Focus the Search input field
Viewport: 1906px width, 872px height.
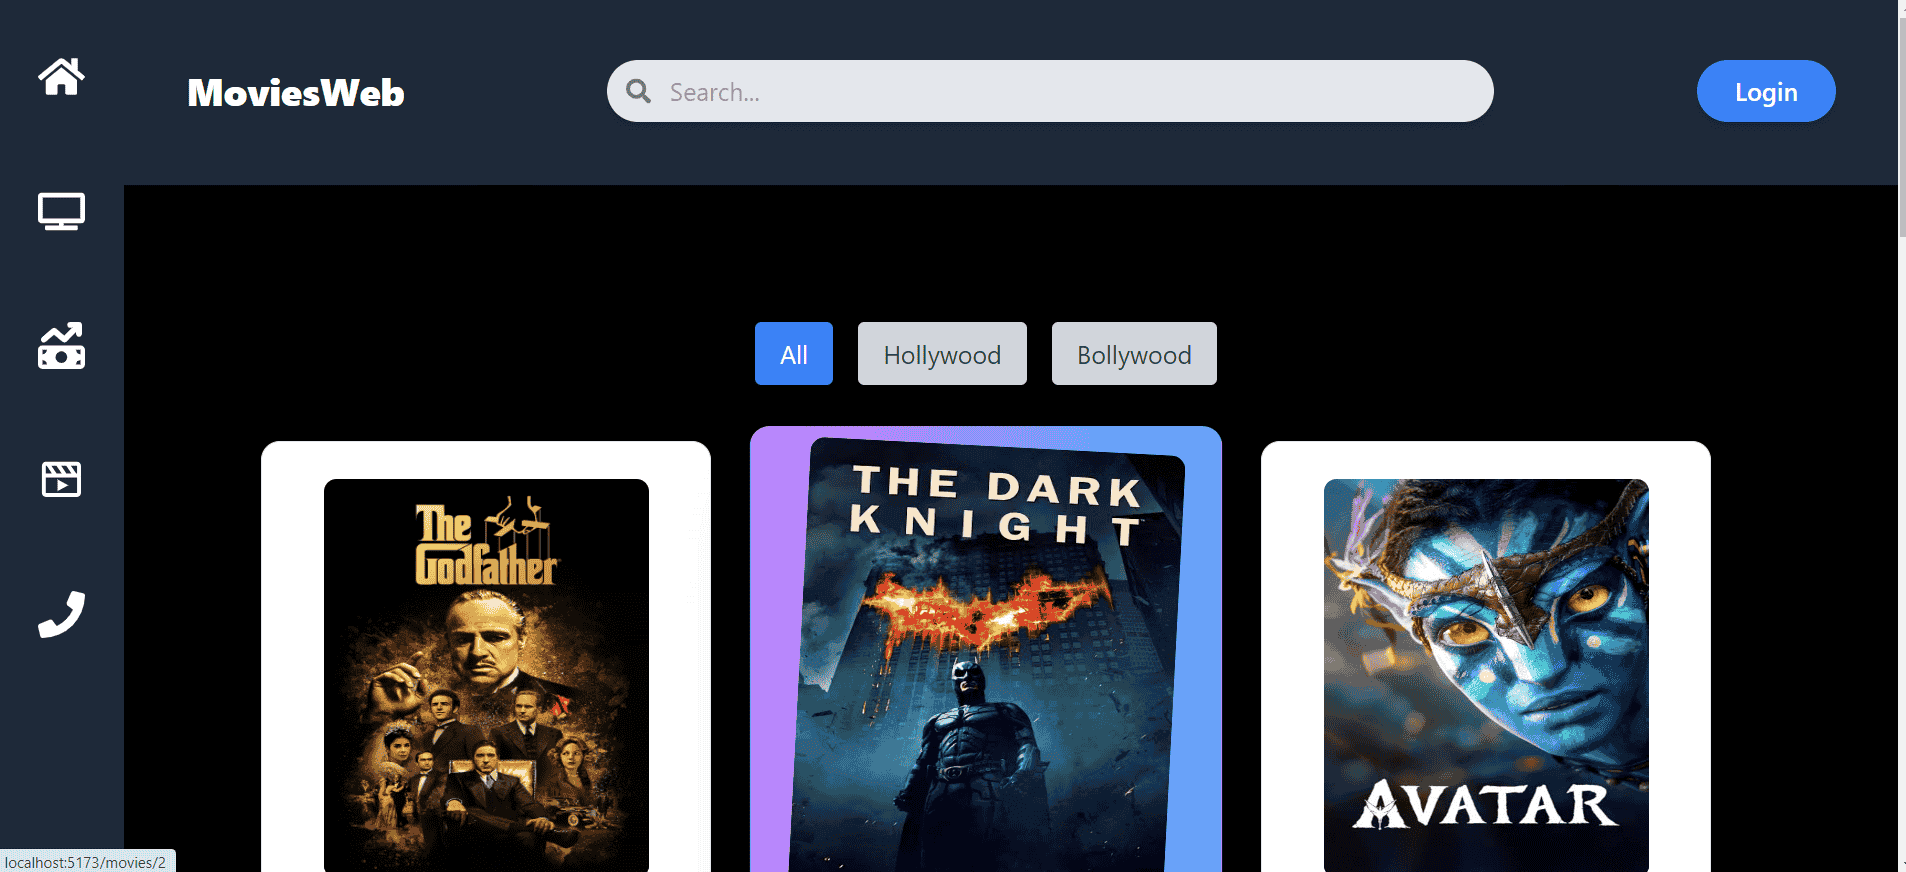[1050, 91]
